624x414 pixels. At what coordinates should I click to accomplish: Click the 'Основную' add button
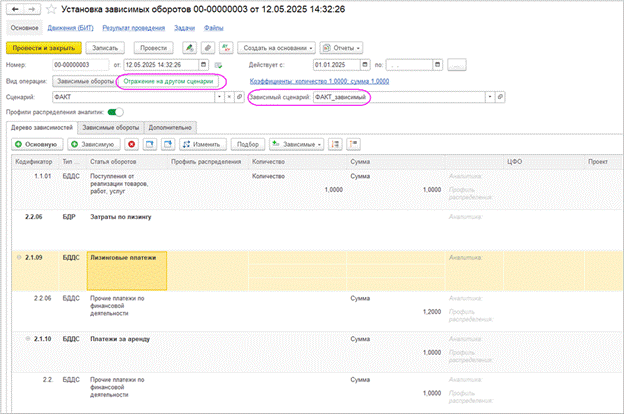36,145
